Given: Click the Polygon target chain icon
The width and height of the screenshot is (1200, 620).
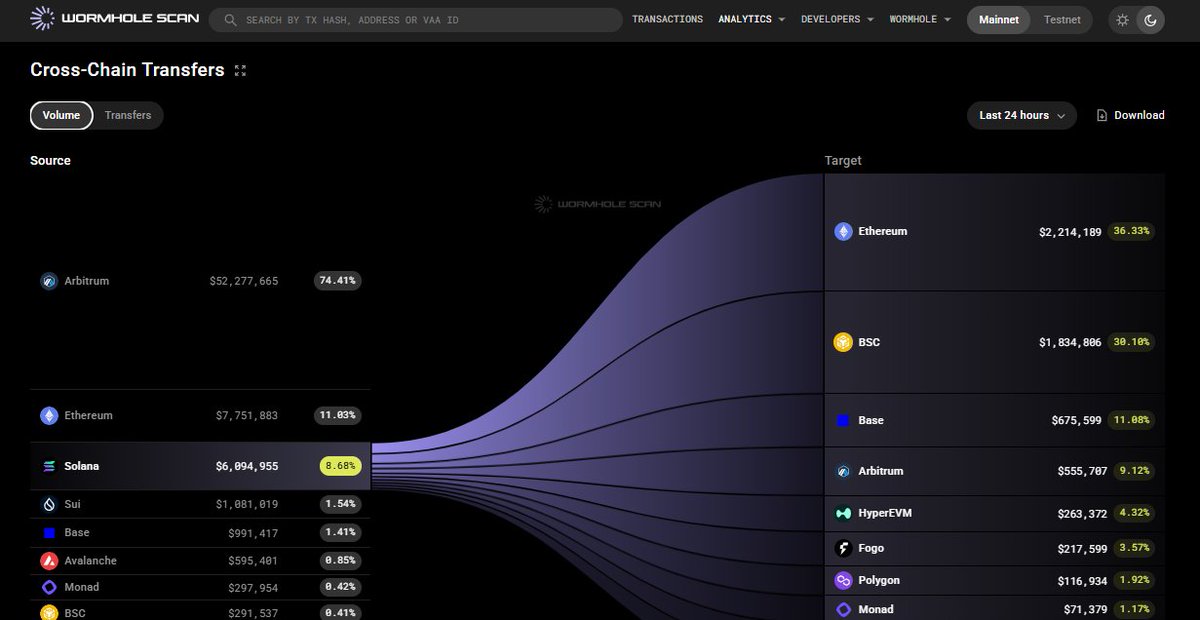Looking at the screenshot, I should (x=843, y=580).
